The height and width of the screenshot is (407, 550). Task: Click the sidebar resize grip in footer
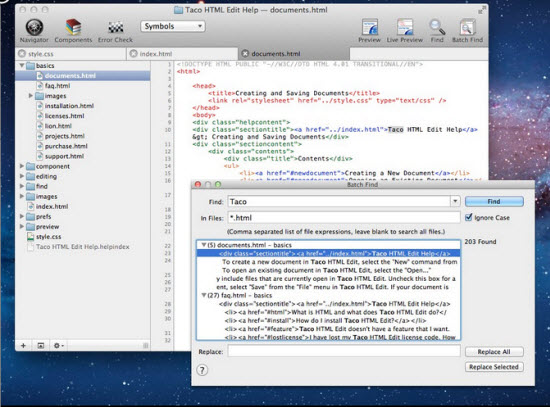(145, 346)
